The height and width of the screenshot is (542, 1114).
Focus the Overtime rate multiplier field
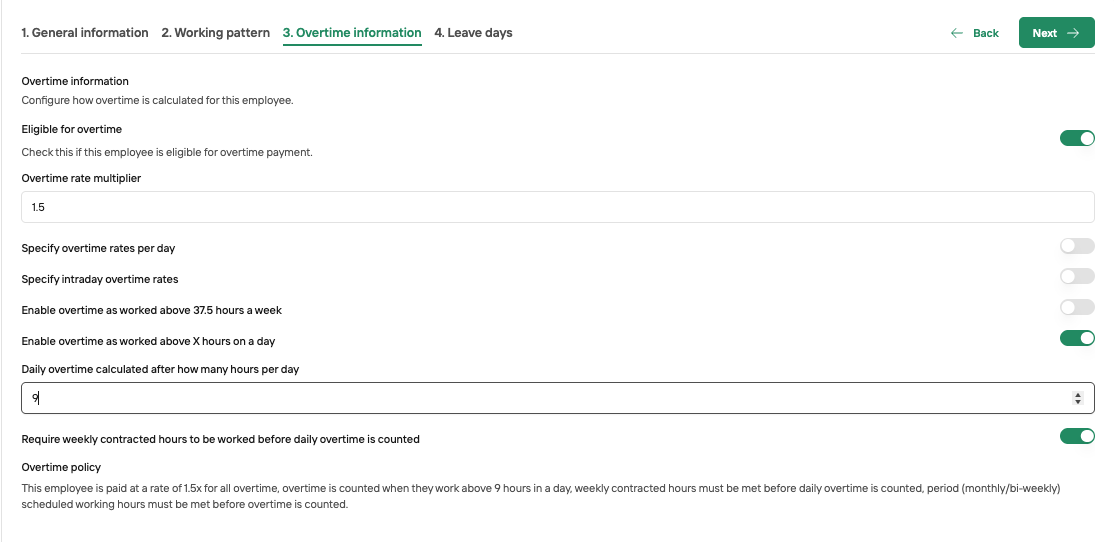(558, 207)
